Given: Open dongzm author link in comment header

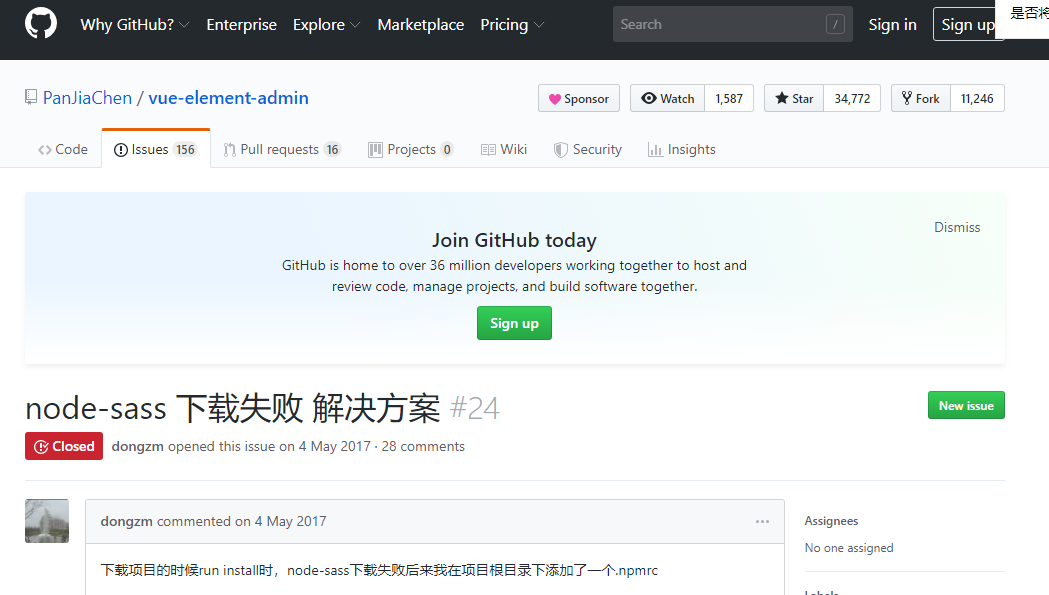Looking at the screenshot, I should (x=126, y=521).
